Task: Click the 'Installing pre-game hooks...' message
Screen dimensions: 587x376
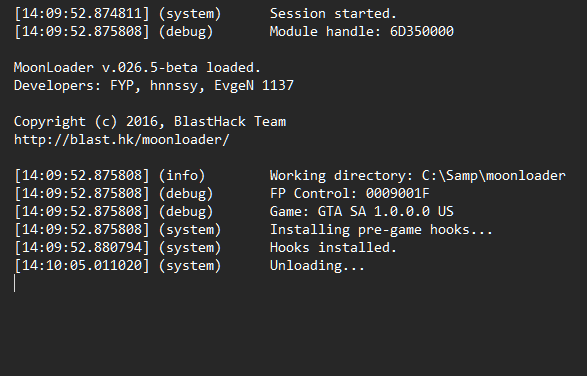Action: [381, 230]
